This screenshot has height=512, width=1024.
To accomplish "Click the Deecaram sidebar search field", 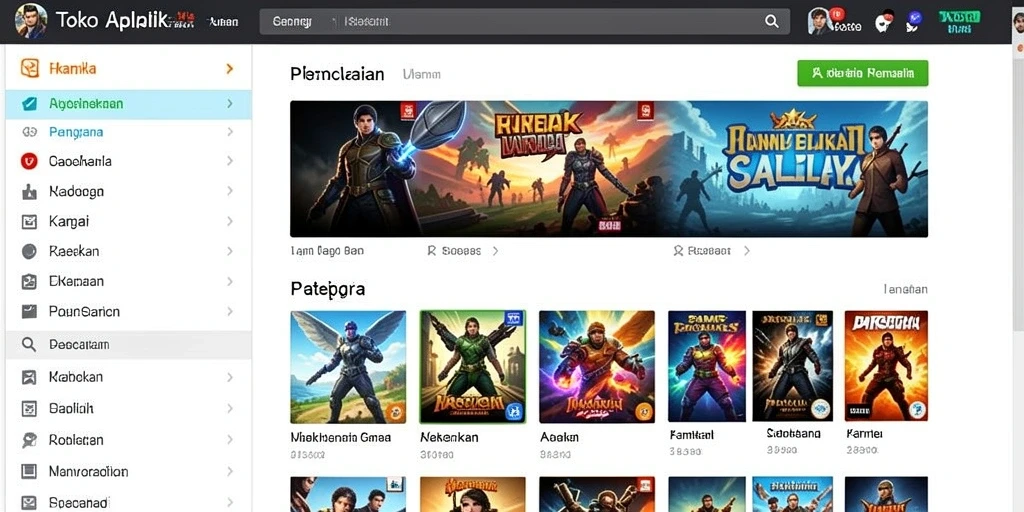I will (129, 344).
